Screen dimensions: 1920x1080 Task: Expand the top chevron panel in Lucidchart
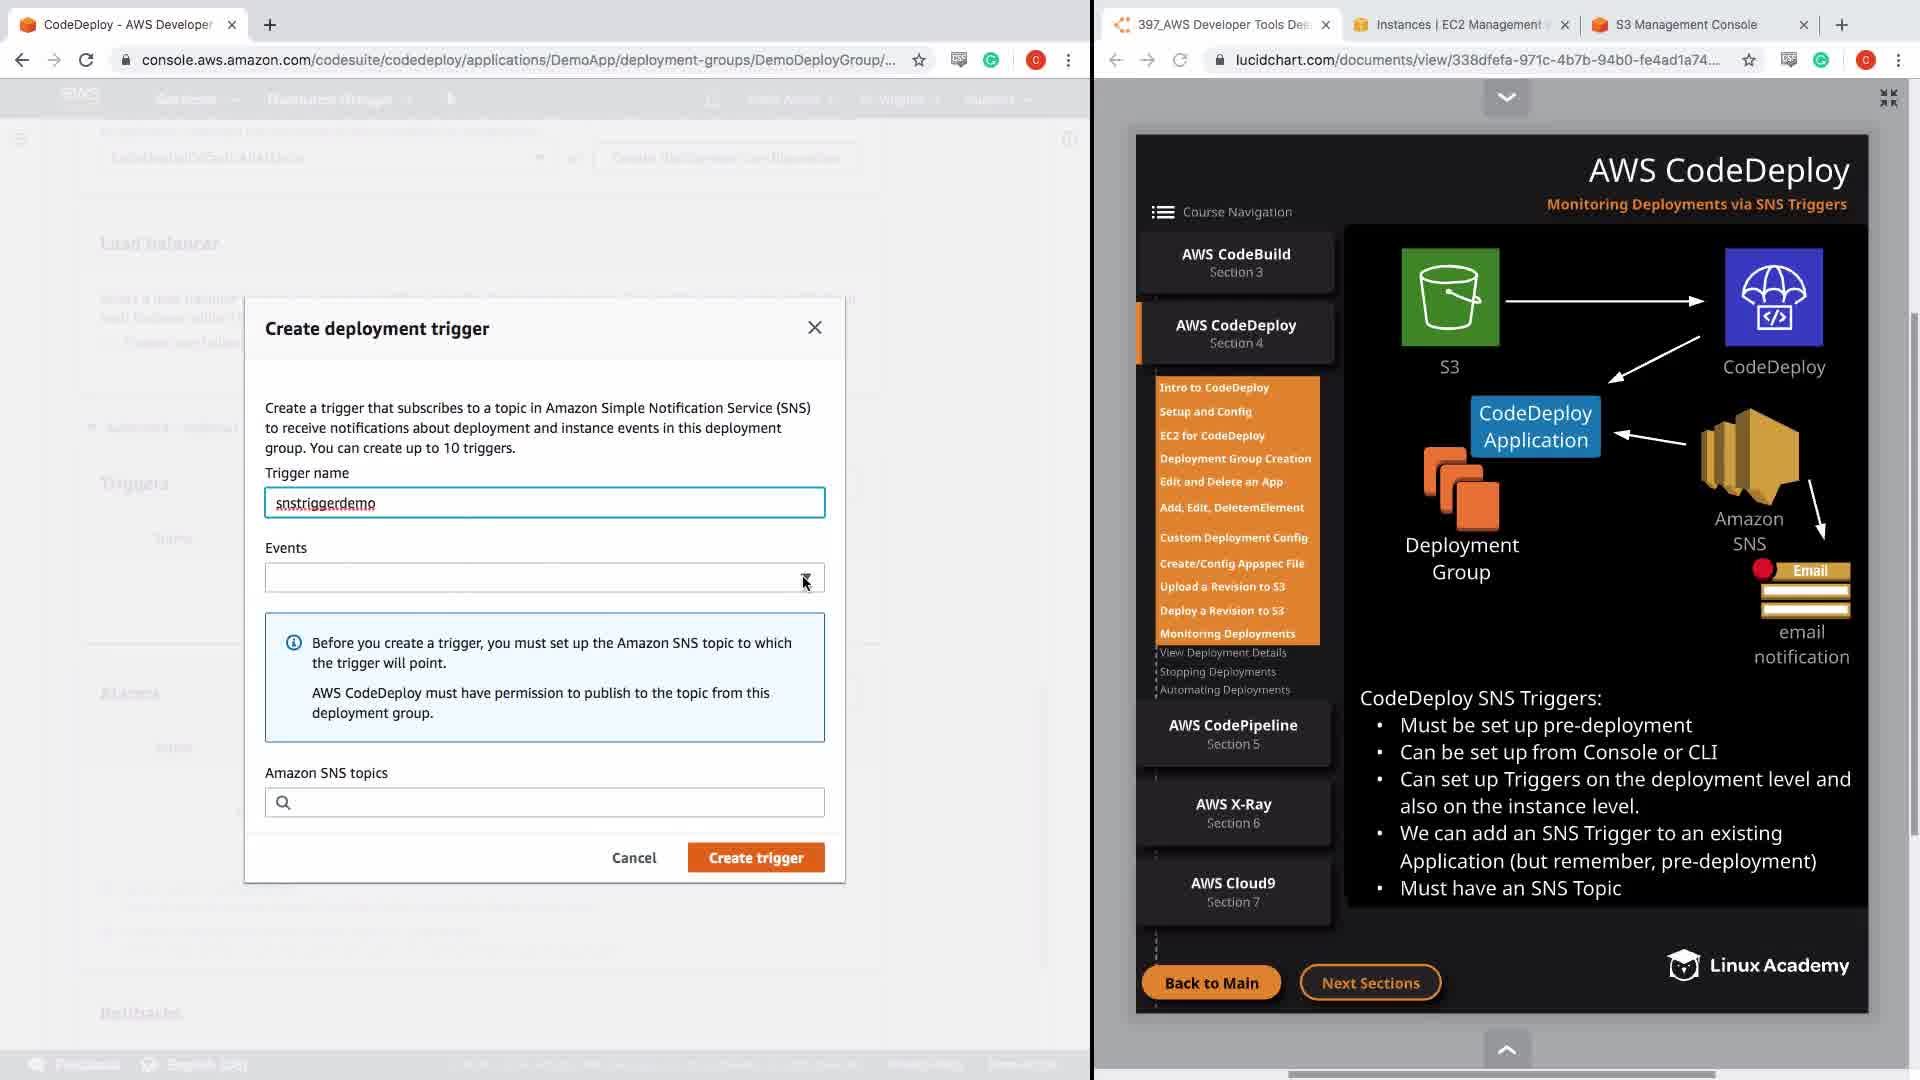(x=1506, y=97)
